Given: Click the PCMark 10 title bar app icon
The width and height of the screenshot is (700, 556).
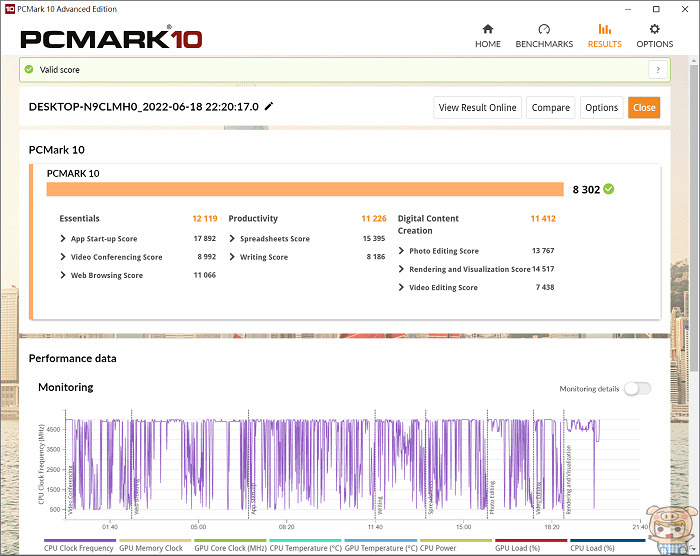Looking at the screenshot, I should click(x=9, y=9).
